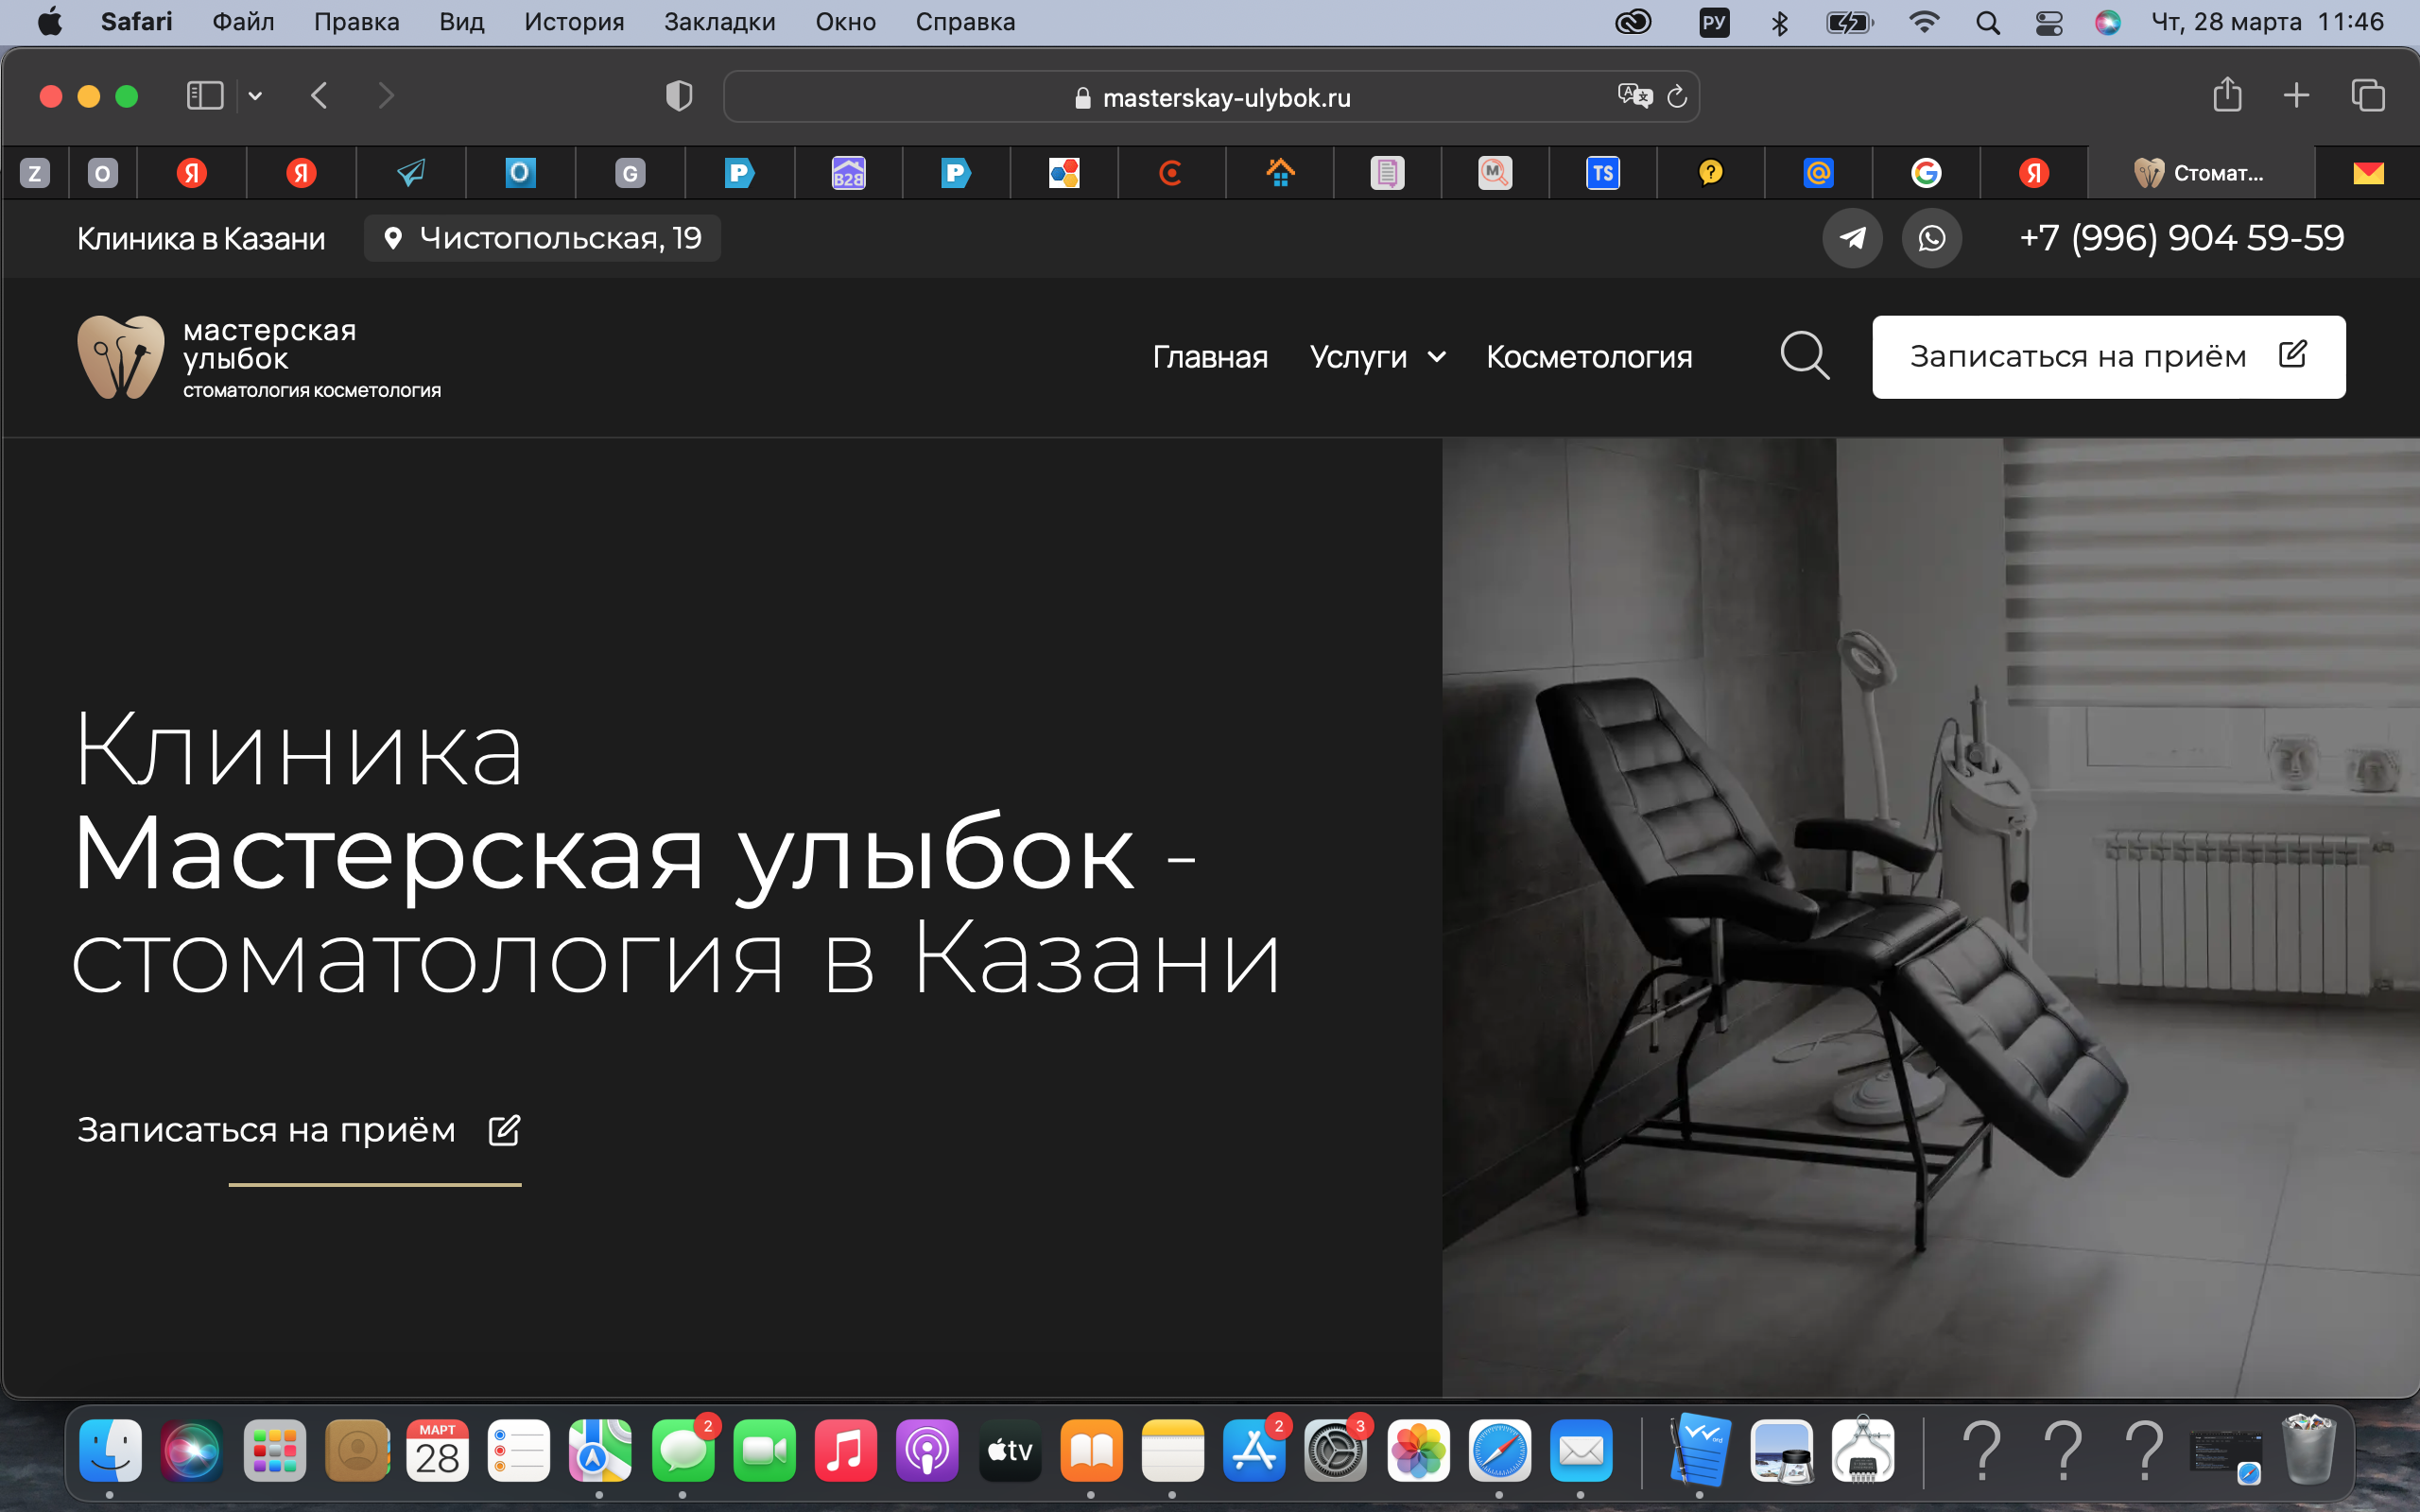Open Photos in the Dock
2420x1512 pixels.
pyautogui.click(x=1418, y=1449)
